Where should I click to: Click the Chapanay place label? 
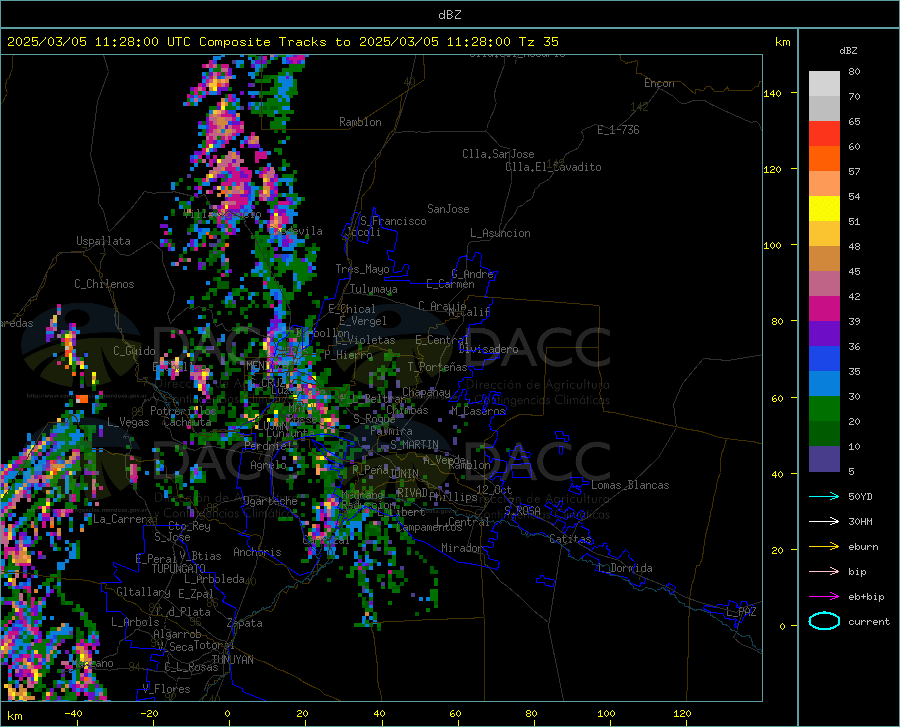pos(426,392)
